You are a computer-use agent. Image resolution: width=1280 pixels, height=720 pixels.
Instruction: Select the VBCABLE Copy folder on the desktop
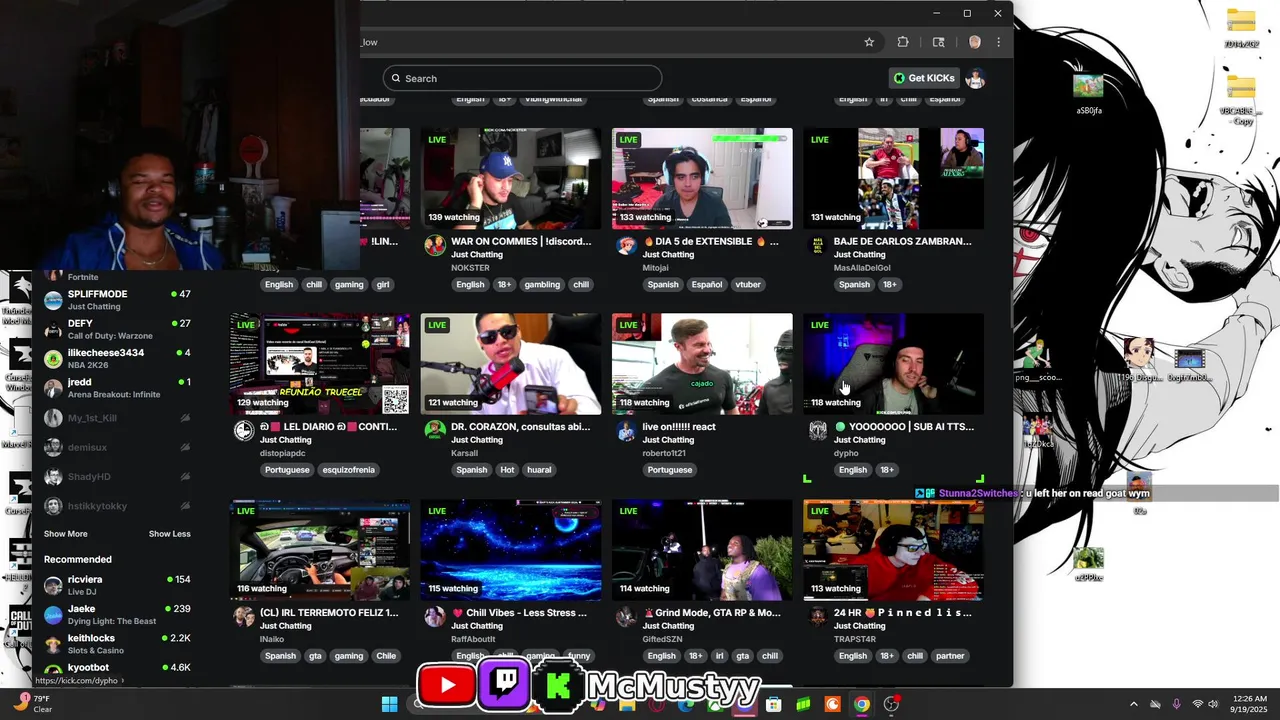coord(1240,100)
